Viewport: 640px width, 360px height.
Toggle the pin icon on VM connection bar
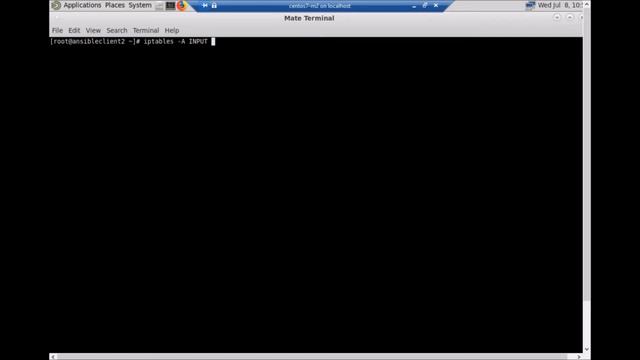(205, 5)
